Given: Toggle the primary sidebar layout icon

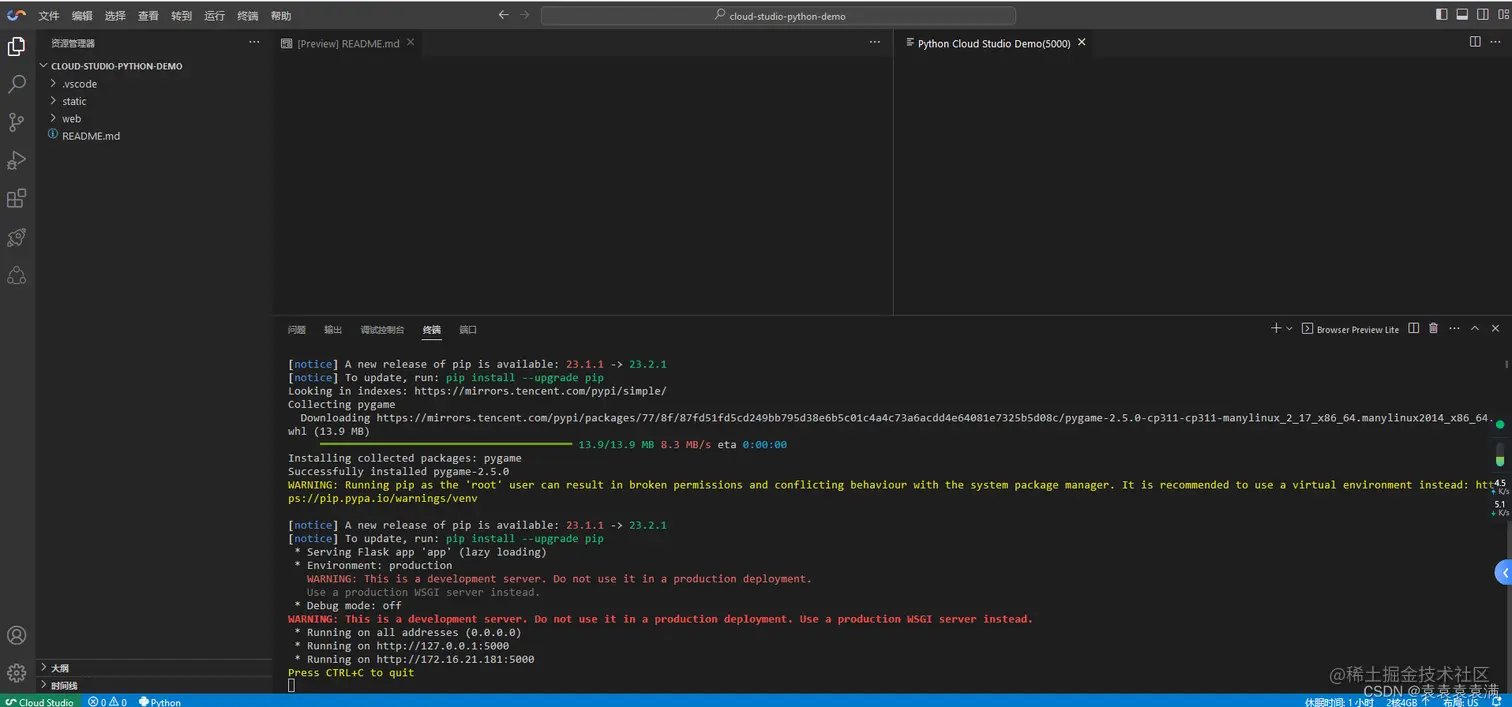Looking at the screenshot, I should (1441, 15).
